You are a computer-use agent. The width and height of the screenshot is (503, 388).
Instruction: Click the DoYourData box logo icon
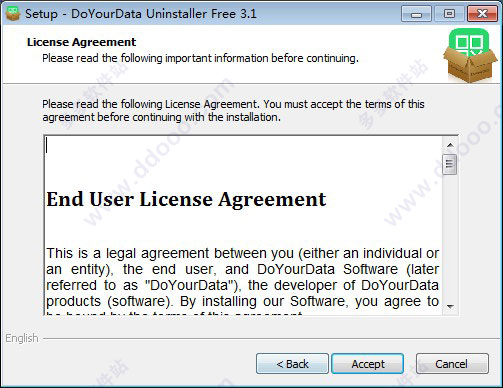pyautogui.click(x=470, y=55)
